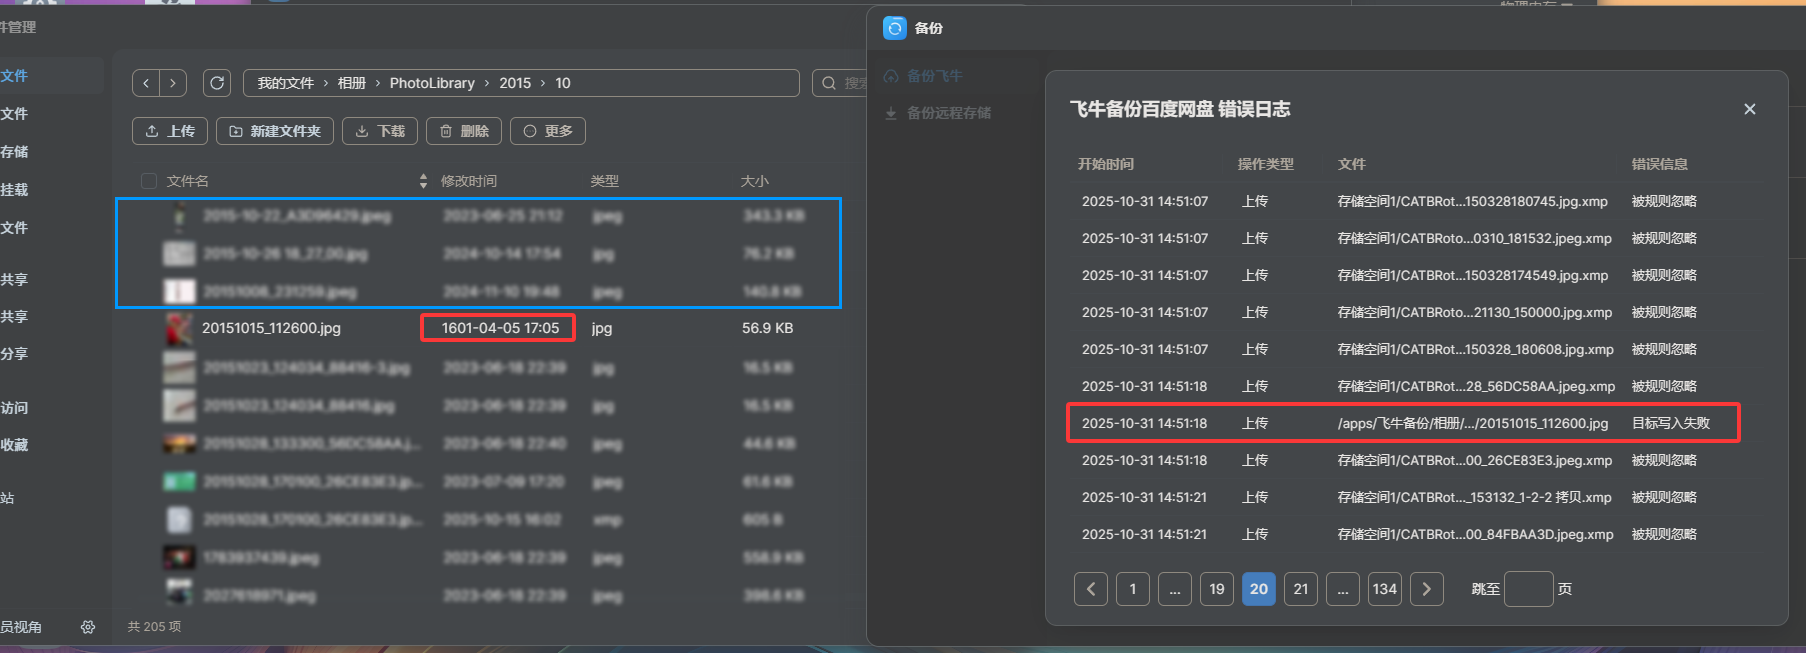Open the settings gear in the bottom sidebar
Image resolution: width=1806 pixels, height=653 pixels.
coord(88,627)
